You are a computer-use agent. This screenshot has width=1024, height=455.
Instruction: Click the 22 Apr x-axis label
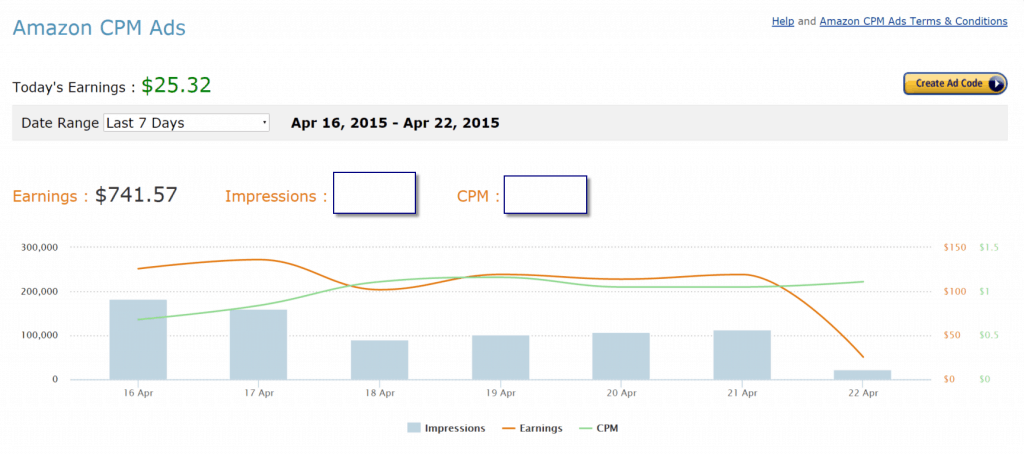coord(863,394)
